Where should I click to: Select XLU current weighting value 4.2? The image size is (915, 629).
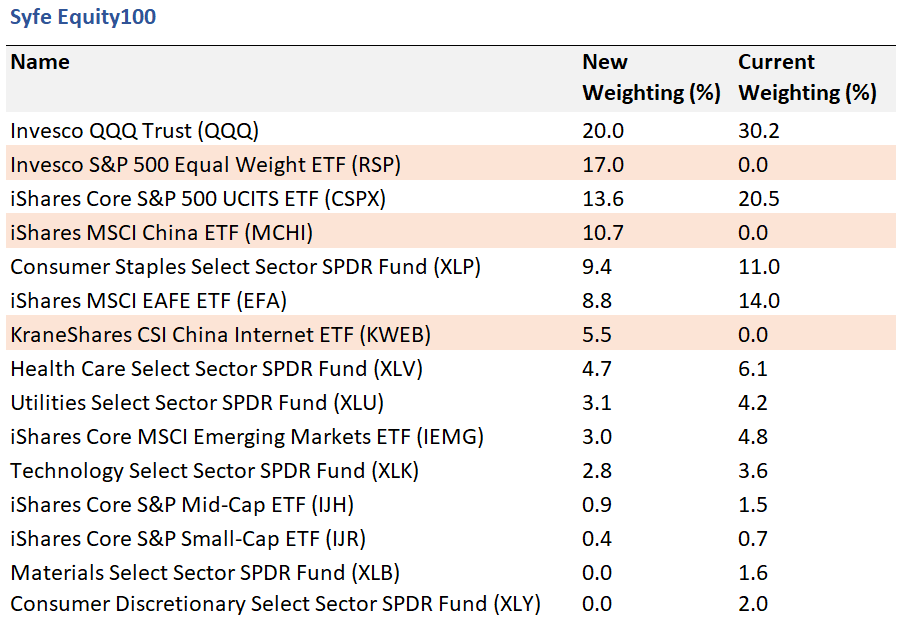click(x=753, y=403)
